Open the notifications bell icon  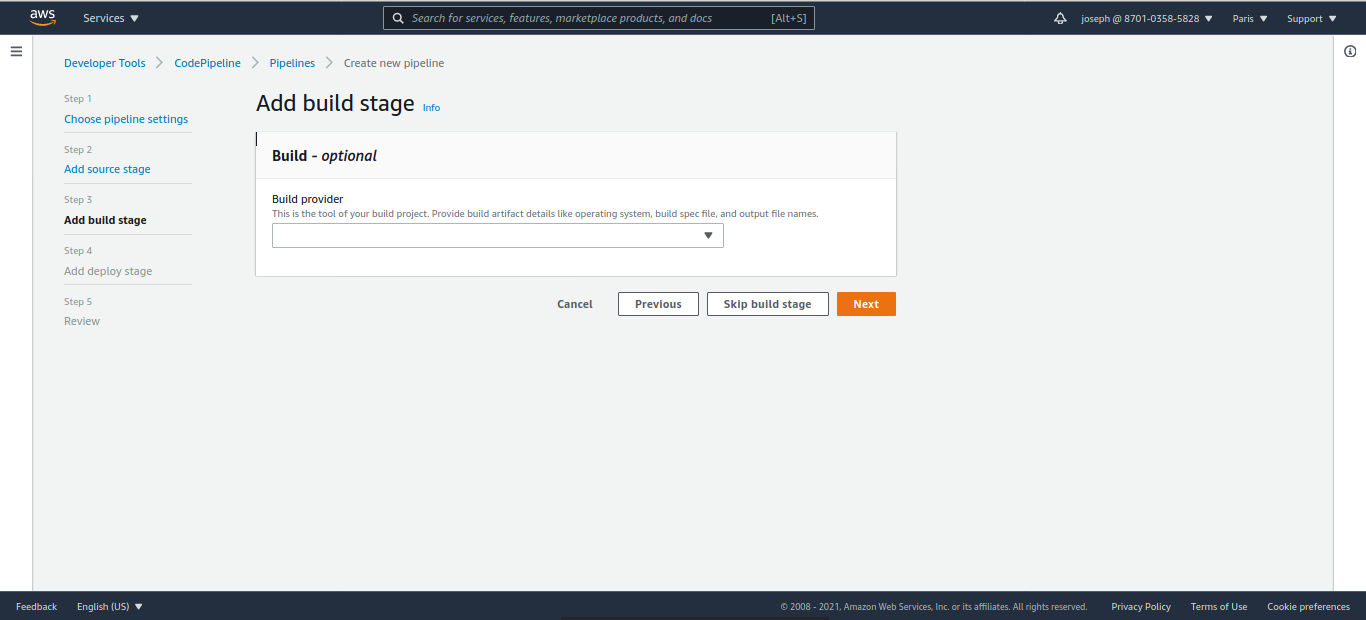tap(1060, 19)
